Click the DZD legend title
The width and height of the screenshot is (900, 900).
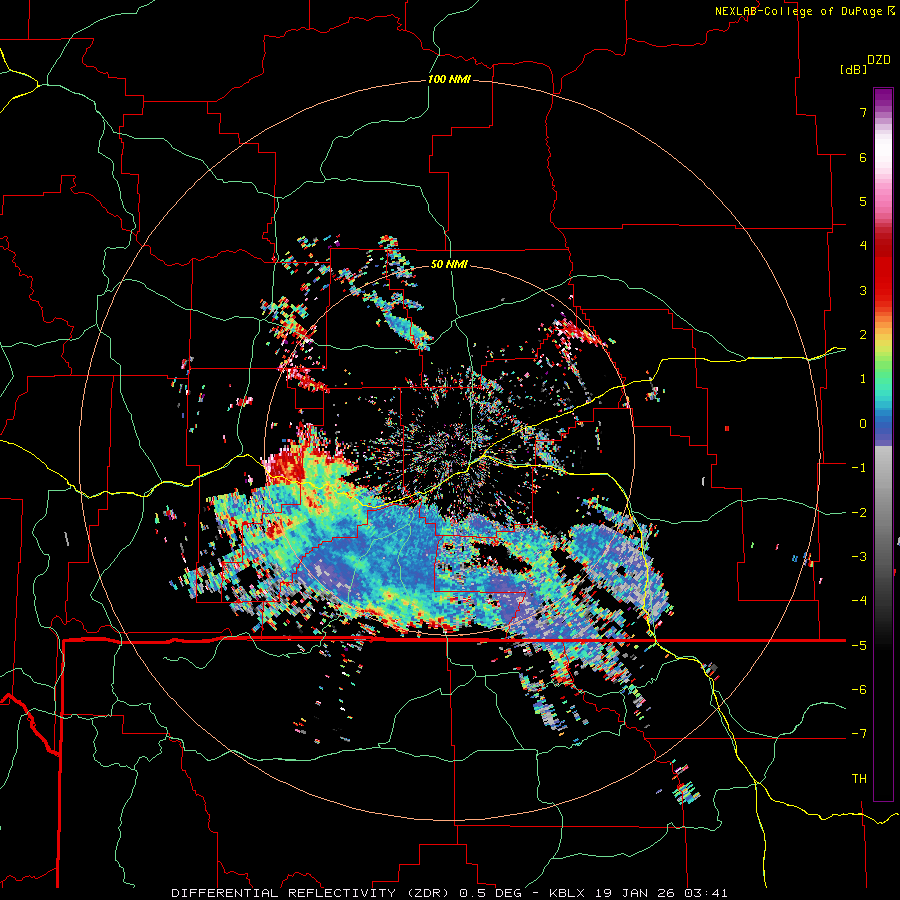879,60
